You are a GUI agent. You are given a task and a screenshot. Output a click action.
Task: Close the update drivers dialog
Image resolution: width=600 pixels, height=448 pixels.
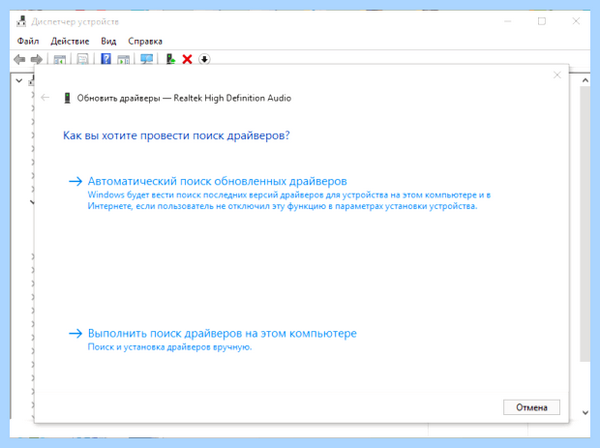[x=557, y=75]
